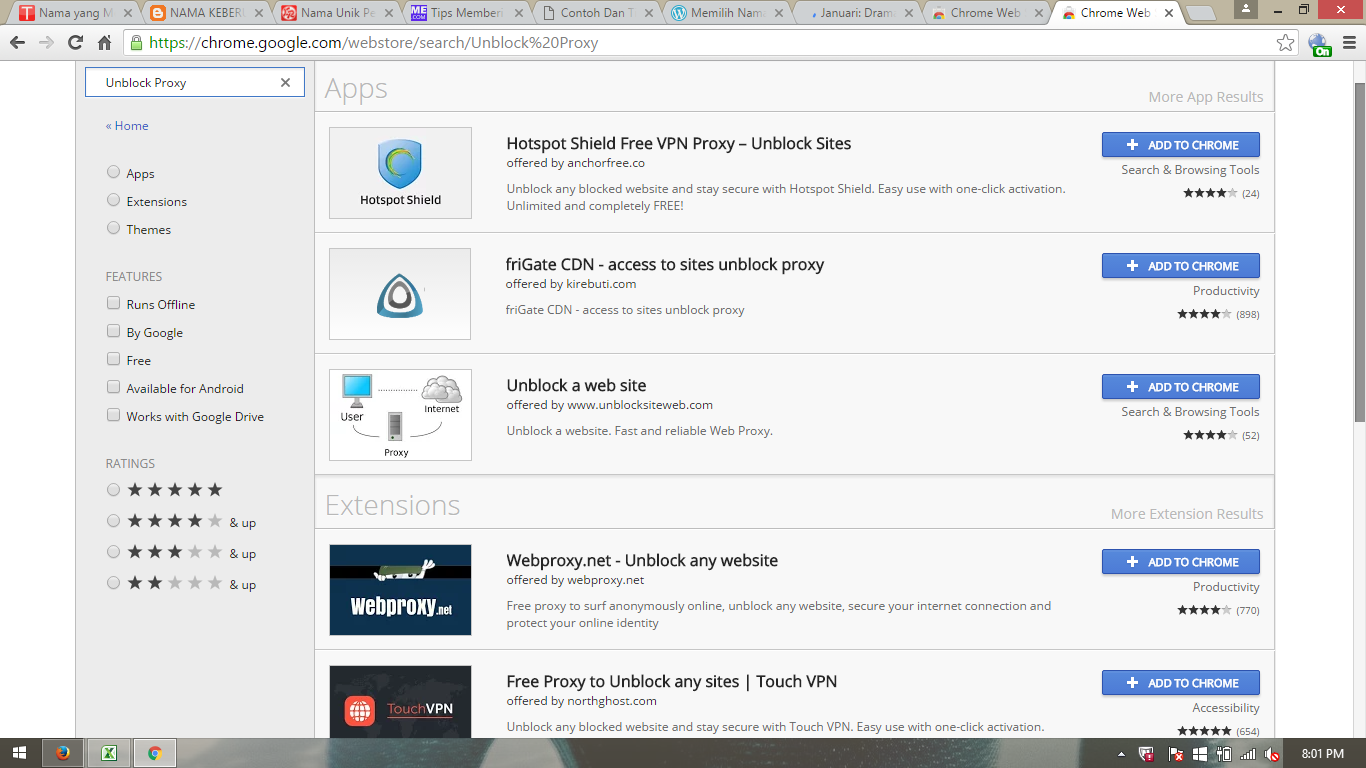Open the Unblock a web site thumbnail
Screen dimensions: 1366x768
[400, 415]
